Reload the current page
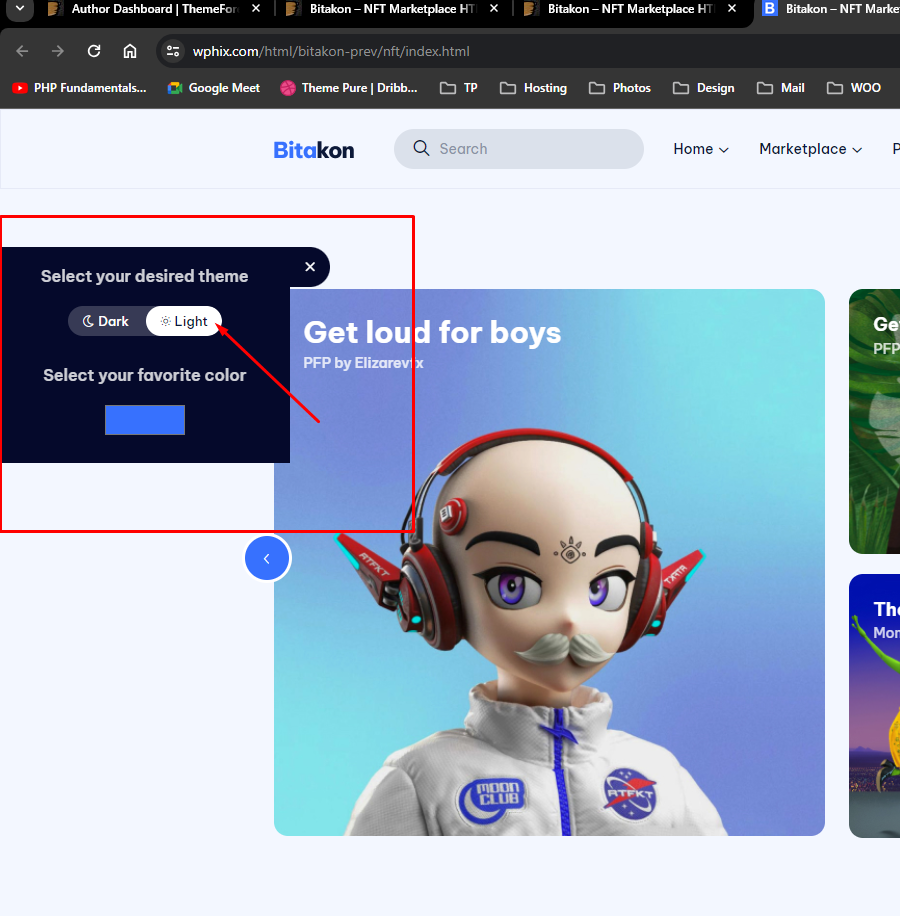The image size is (900, 916). click(x=94, y=51)
